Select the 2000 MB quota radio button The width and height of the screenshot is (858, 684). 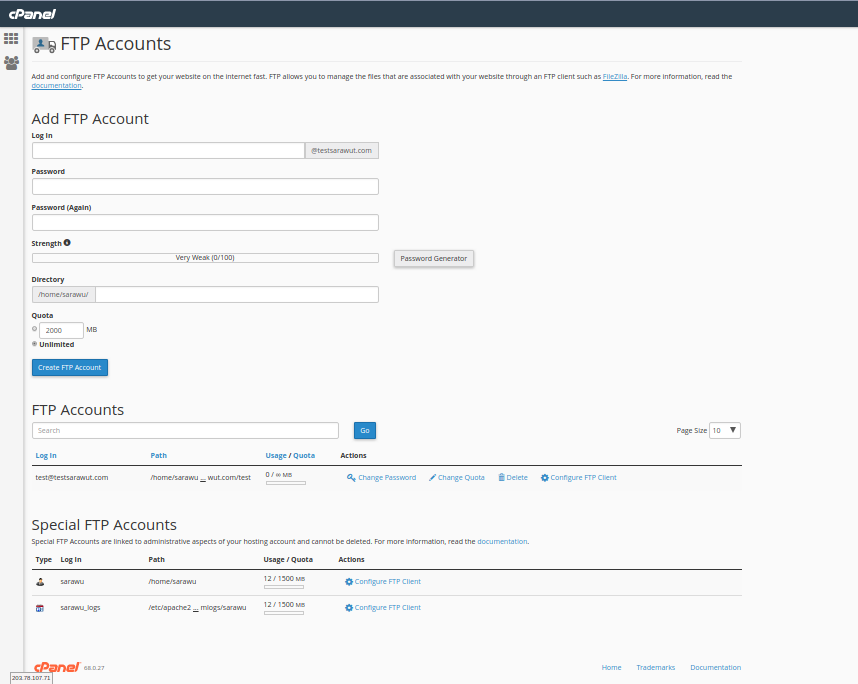[x=35, y=329]
